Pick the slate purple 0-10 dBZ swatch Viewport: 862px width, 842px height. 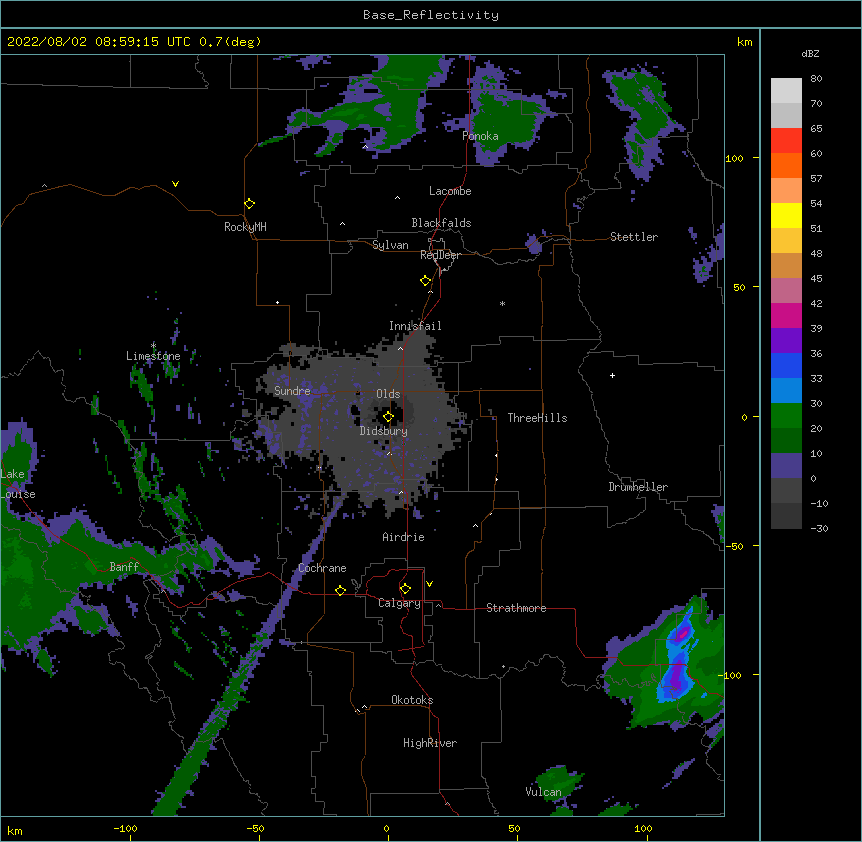coord(786,466)
